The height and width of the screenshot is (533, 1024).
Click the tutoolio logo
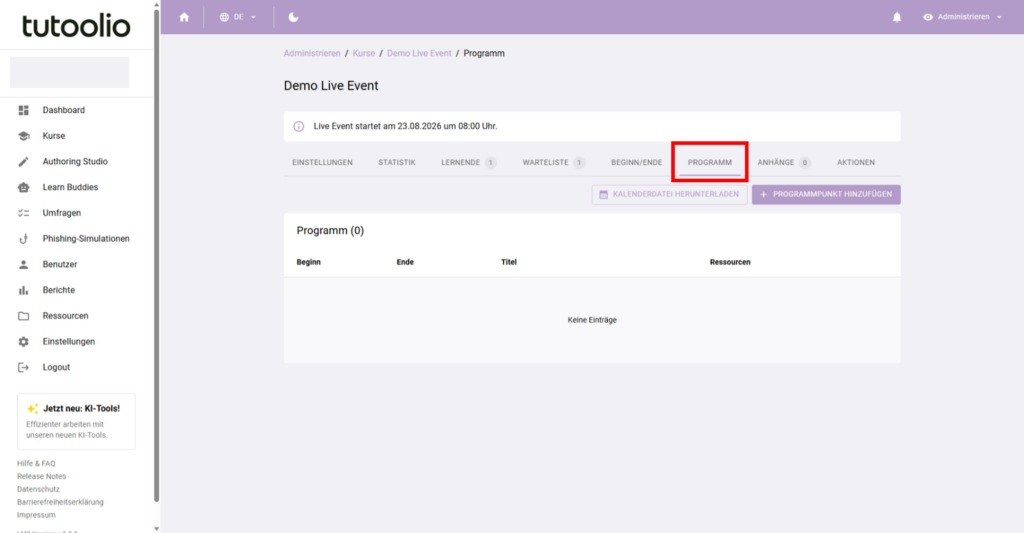click(x=76, y=25)
